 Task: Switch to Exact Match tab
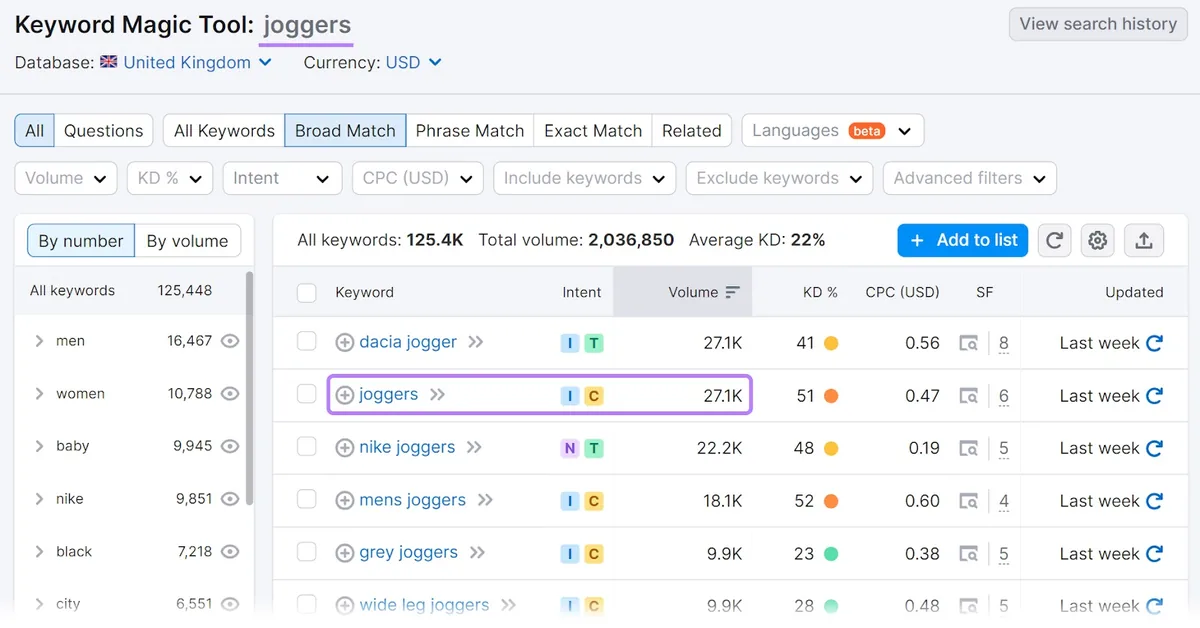coord(593,130)
